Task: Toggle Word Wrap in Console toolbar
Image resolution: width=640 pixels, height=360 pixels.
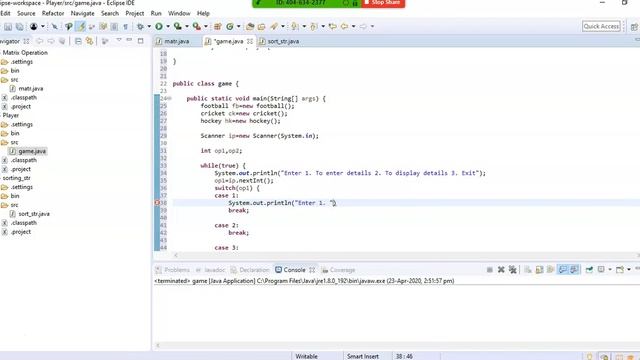Action: tap(550, 270)
